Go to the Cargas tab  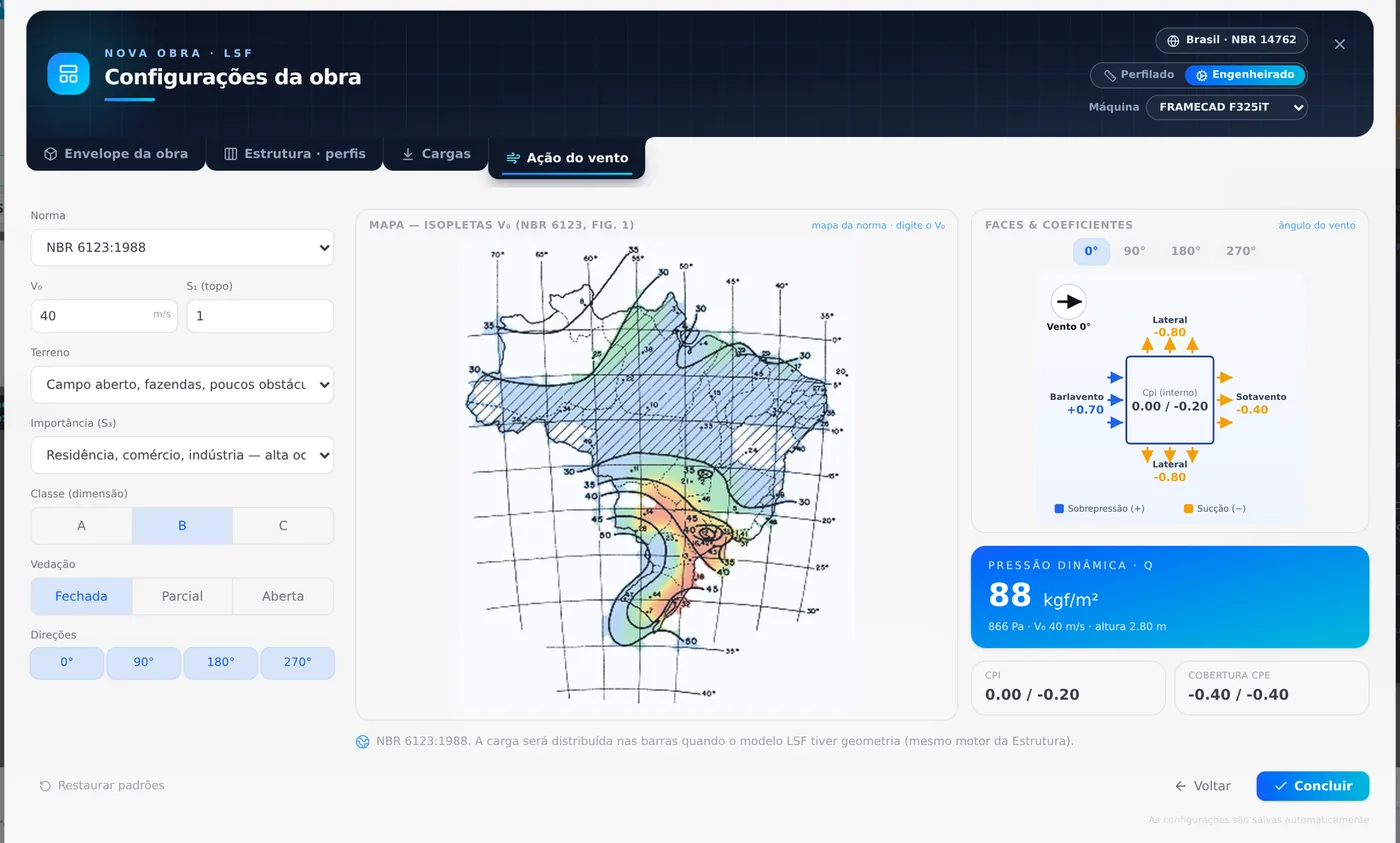(x=436, y=154)
